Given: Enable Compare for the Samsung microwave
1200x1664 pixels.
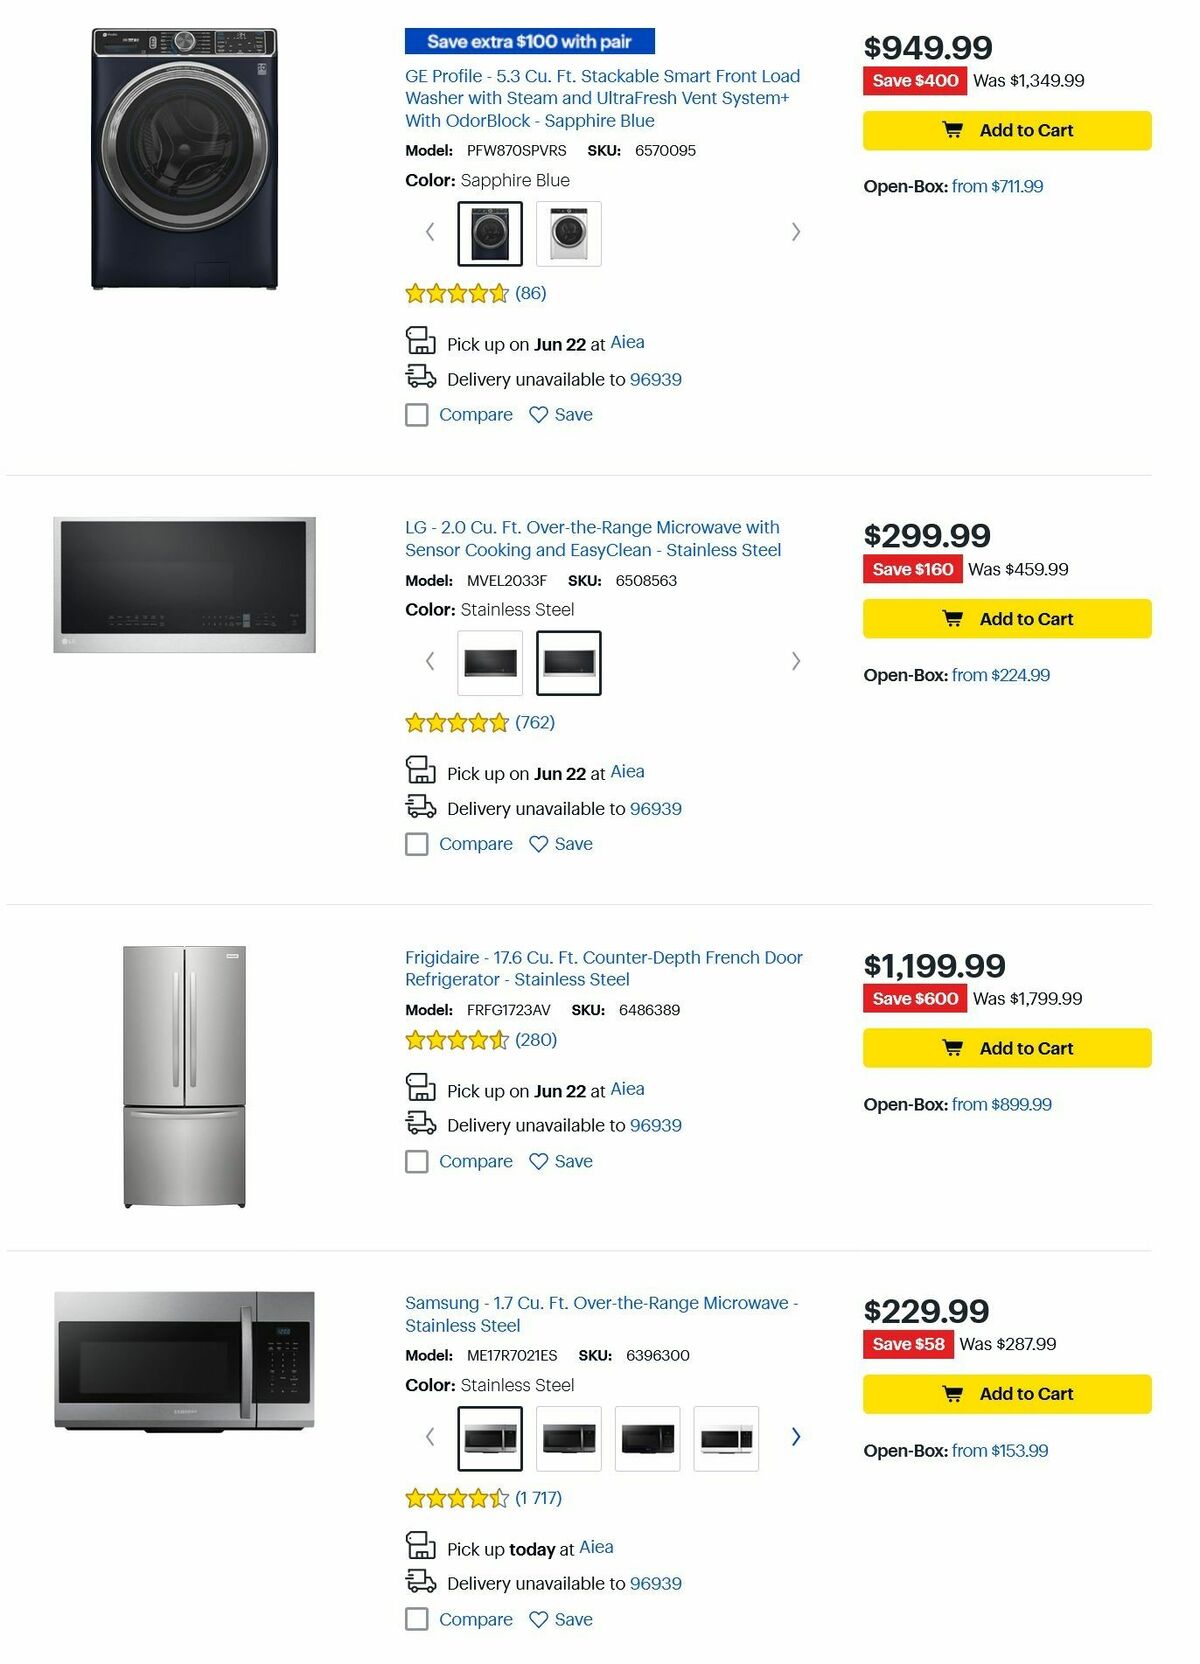Looking at the screenshot, I should tap(416, 1619).
